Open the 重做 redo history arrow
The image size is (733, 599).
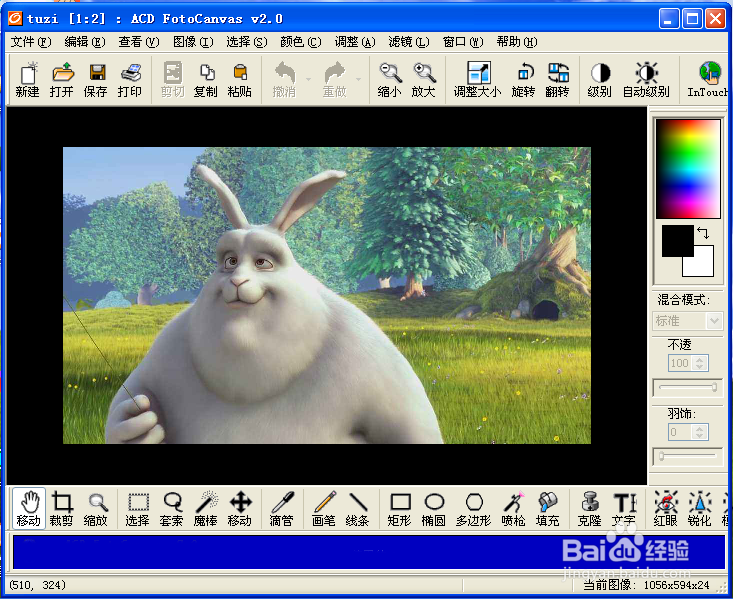coord(359,79)
